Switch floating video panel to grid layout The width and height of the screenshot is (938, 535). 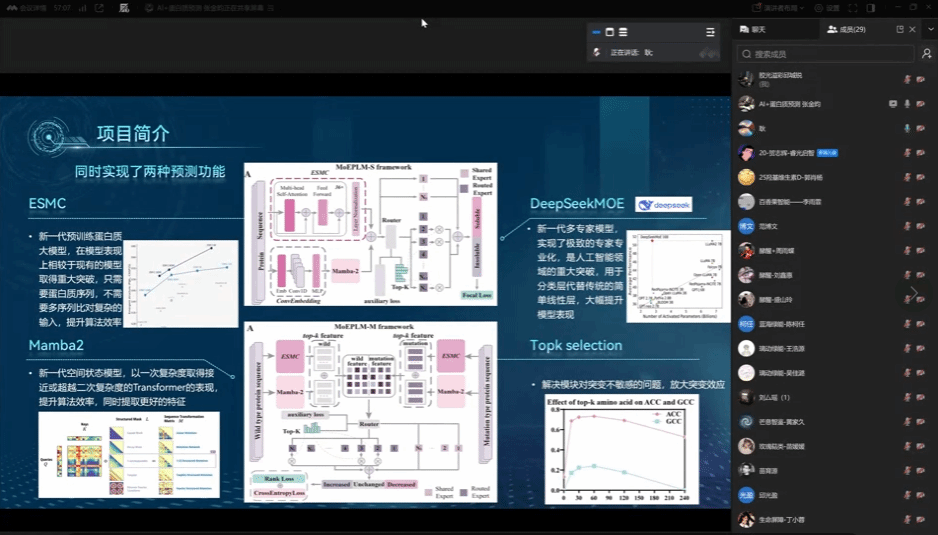(x=610, y=32)
